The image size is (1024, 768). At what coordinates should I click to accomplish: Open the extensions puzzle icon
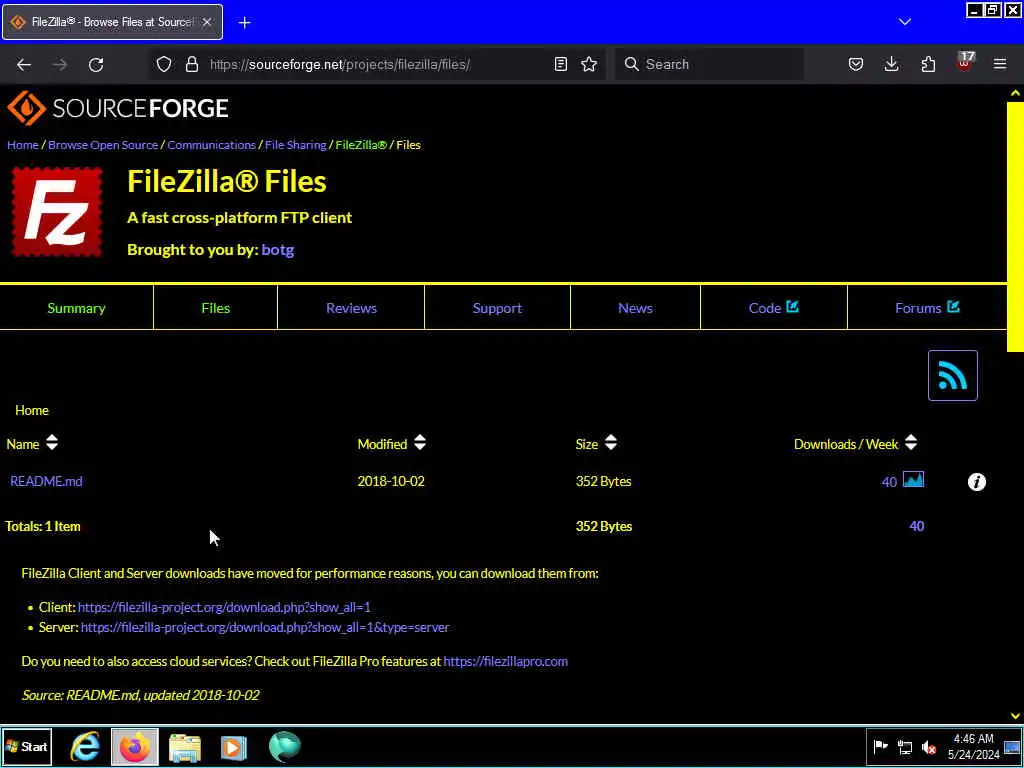coord(928,64)
